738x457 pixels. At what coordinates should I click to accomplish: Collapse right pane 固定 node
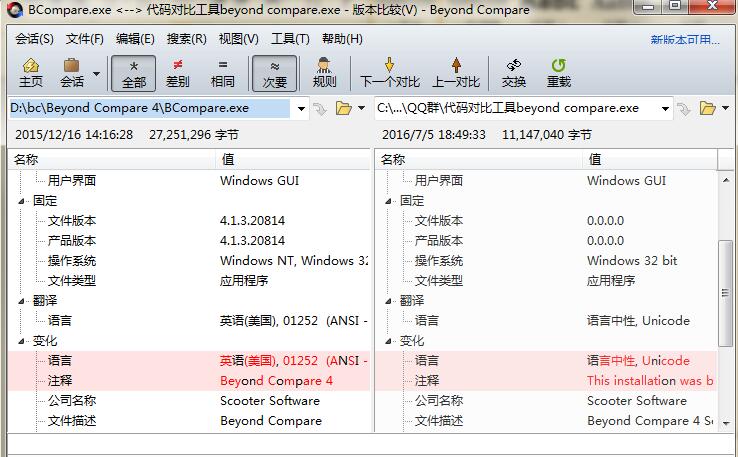coord(388,201)
